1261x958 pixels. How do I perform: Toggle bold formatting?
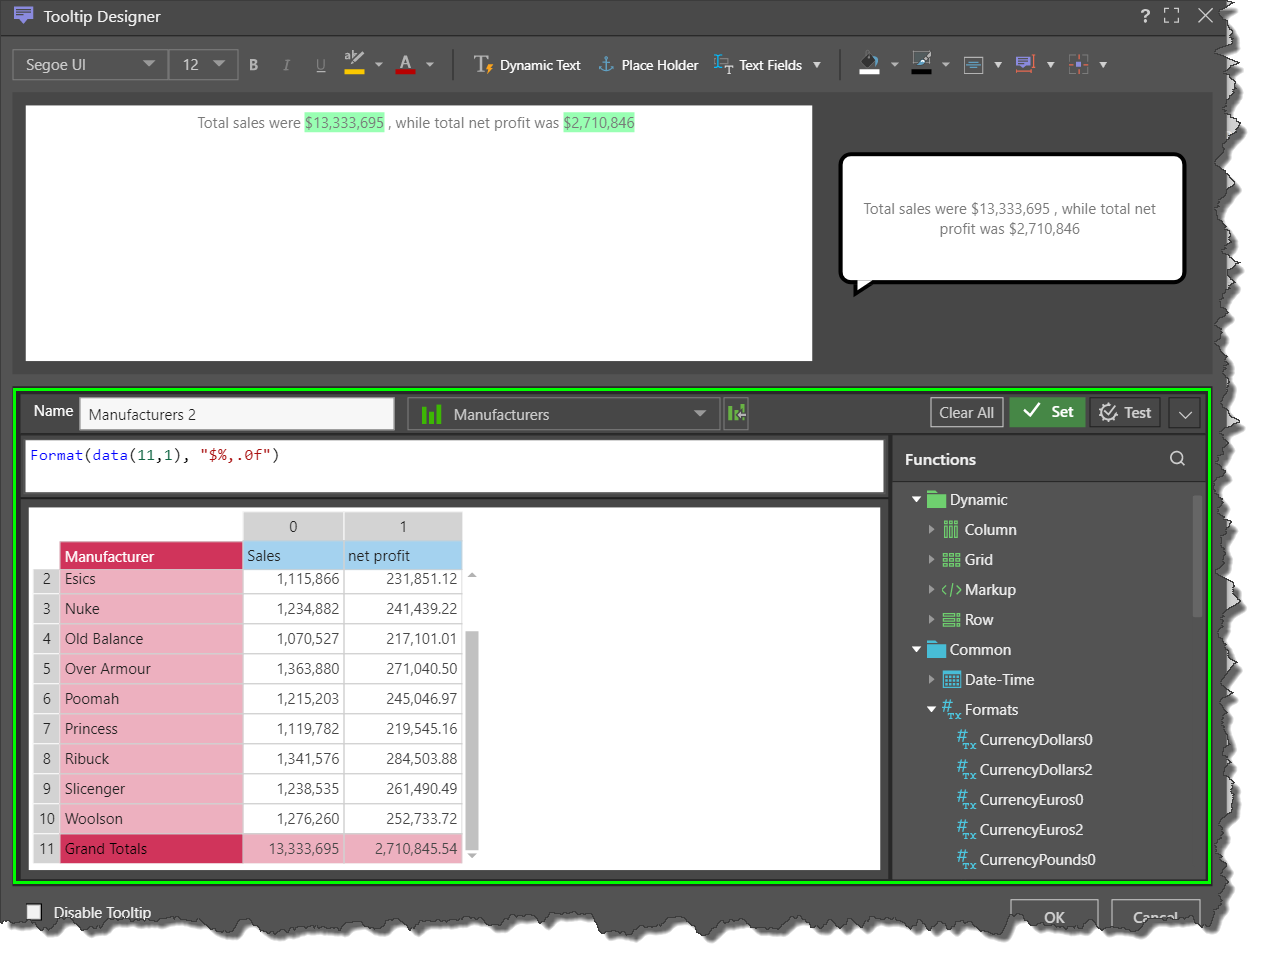[x=254, y=65]
